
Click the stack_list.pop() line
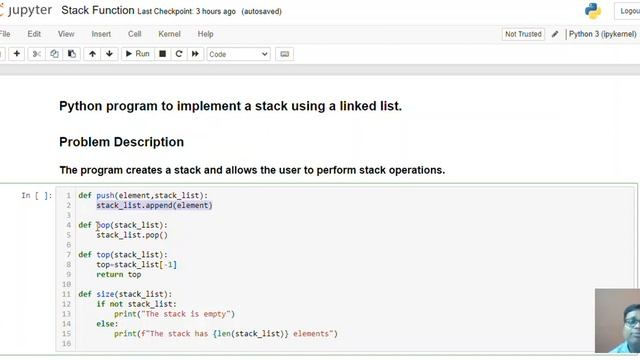click(132, 235)
